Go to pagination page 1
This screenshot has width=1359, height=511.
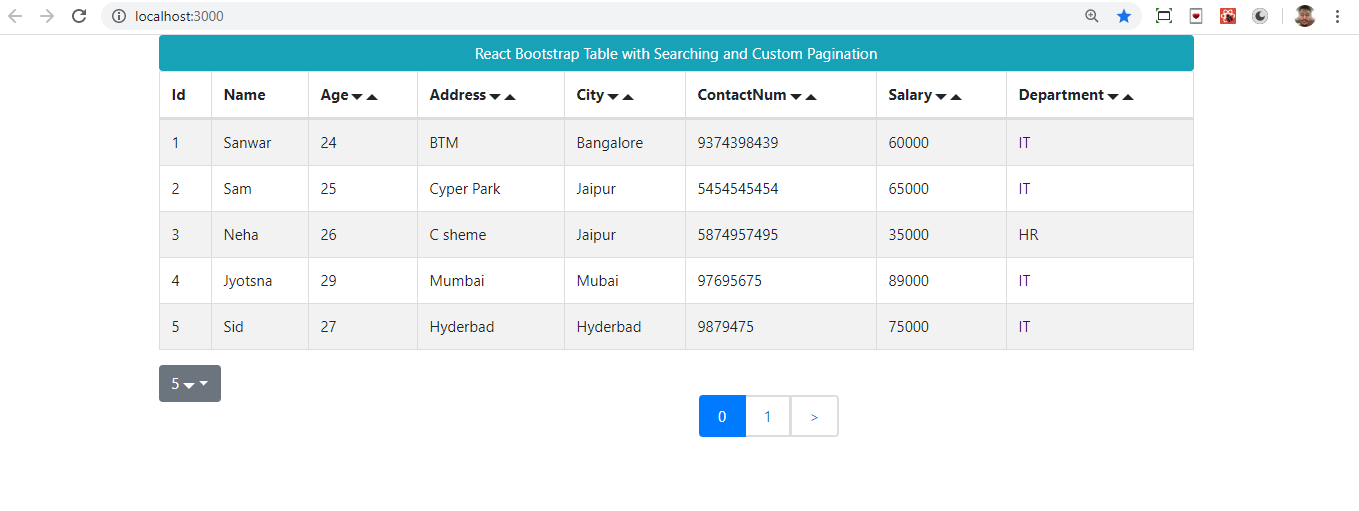click(768, 417)
